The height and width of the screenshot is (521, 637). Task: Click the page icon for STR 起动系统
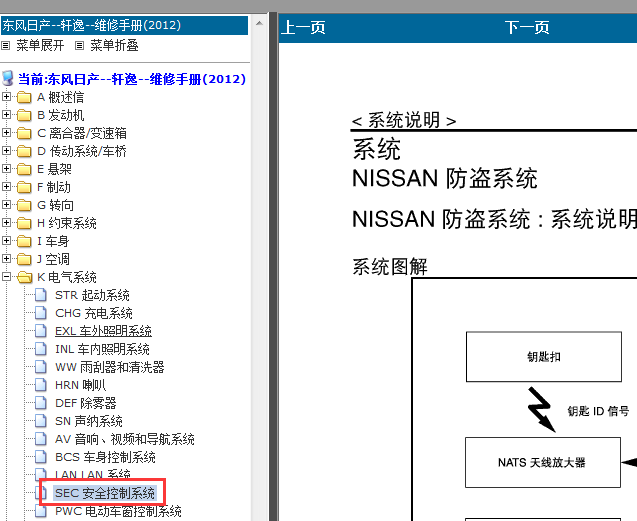tap(41, 295)
